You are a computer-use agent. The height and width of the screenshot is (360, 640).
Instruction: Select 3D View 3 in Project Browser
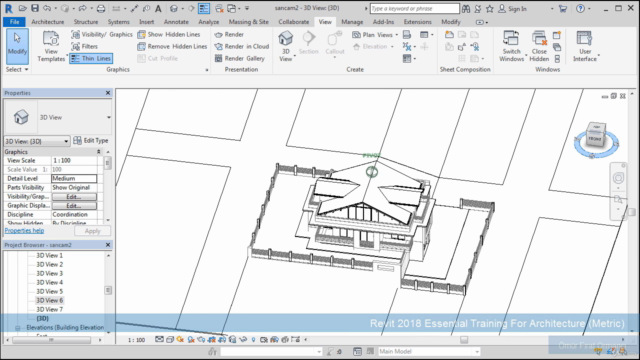[50, 273]
